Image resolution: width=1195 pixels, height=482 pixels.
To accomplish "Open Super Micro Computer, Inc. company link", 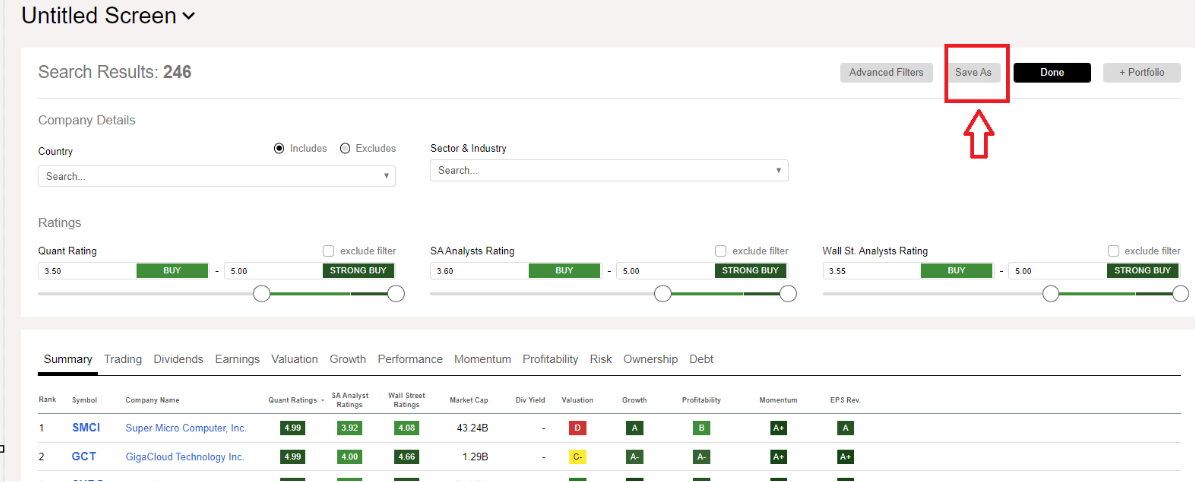I will point(186,429).
